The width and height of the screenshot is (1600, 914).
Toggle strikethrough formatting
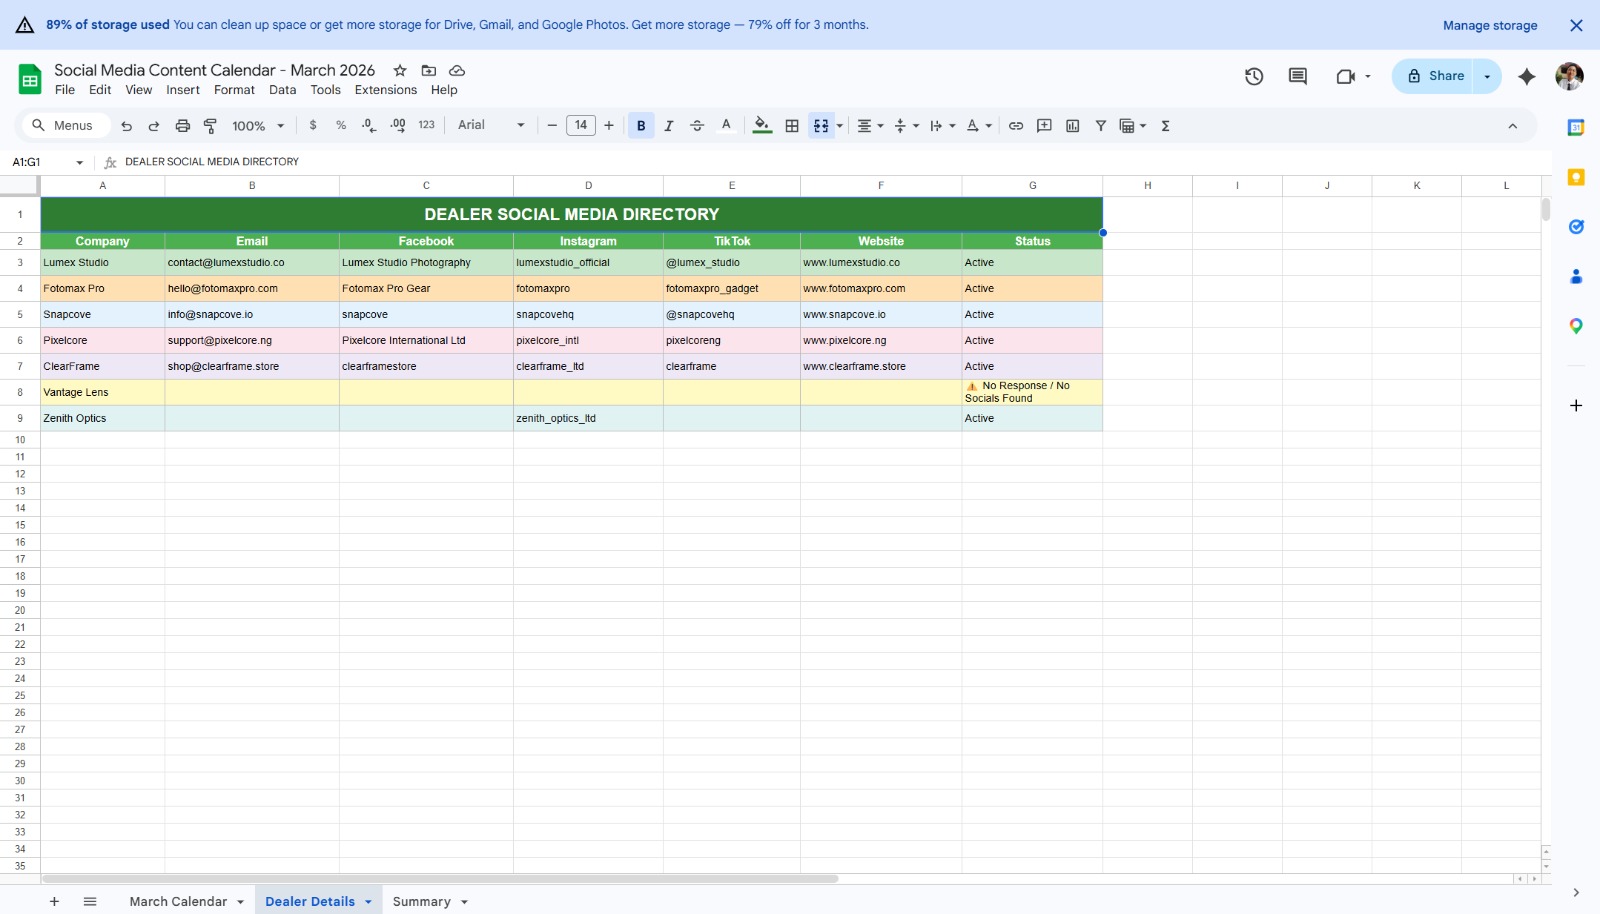tap(697, 126)
